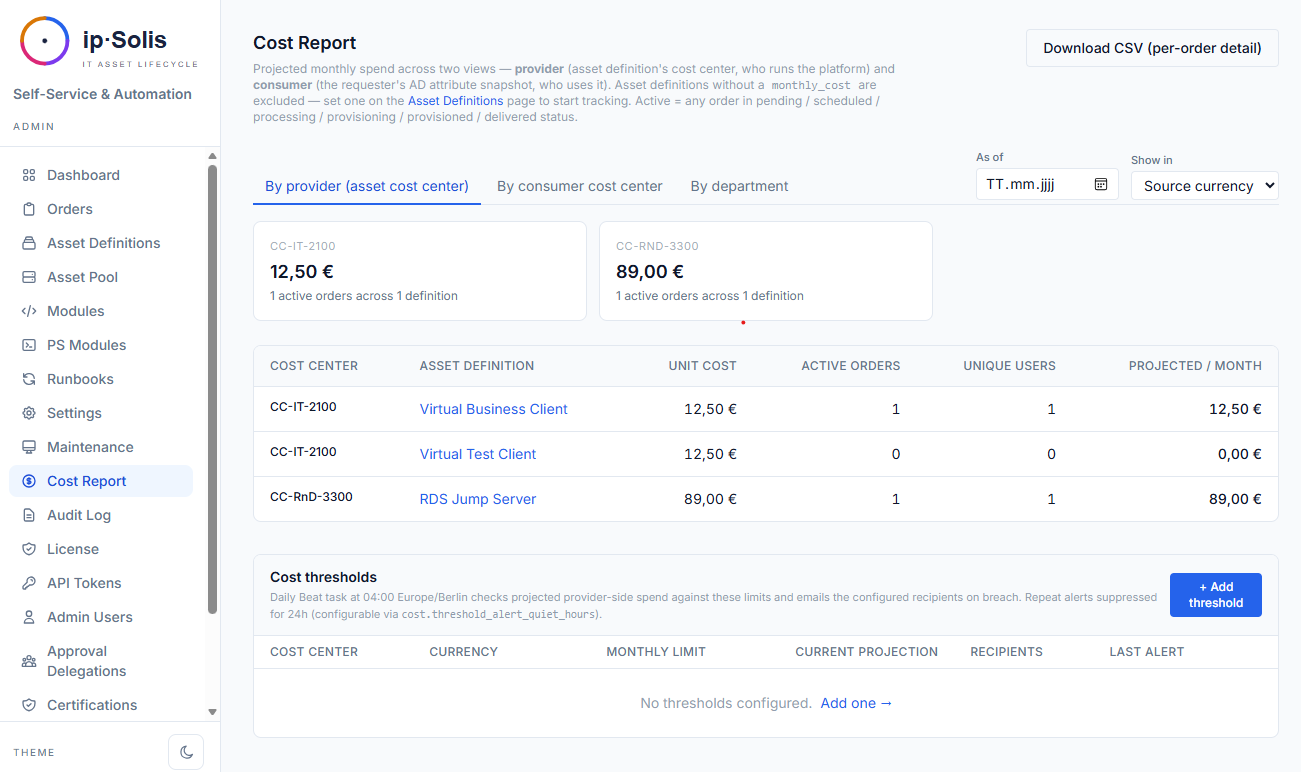Click the CC-RnD-3300 table cell

coord(311,497)
